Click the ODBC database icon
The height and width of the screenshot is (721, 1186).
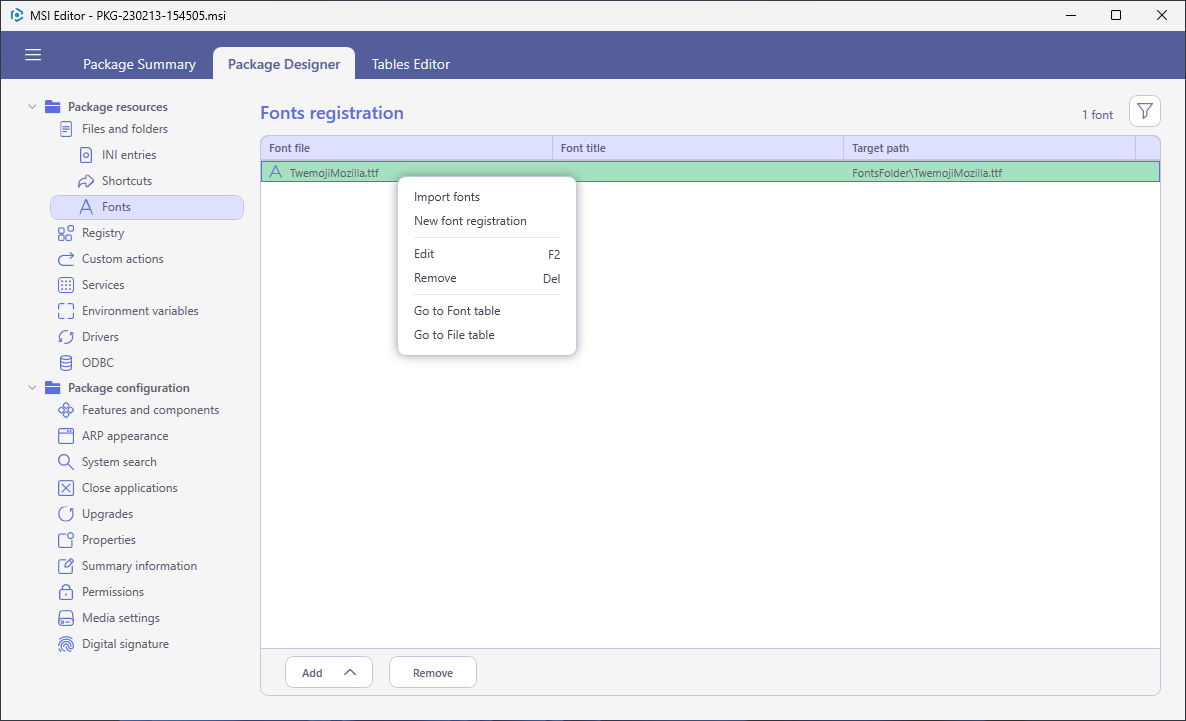click(66, 362)
